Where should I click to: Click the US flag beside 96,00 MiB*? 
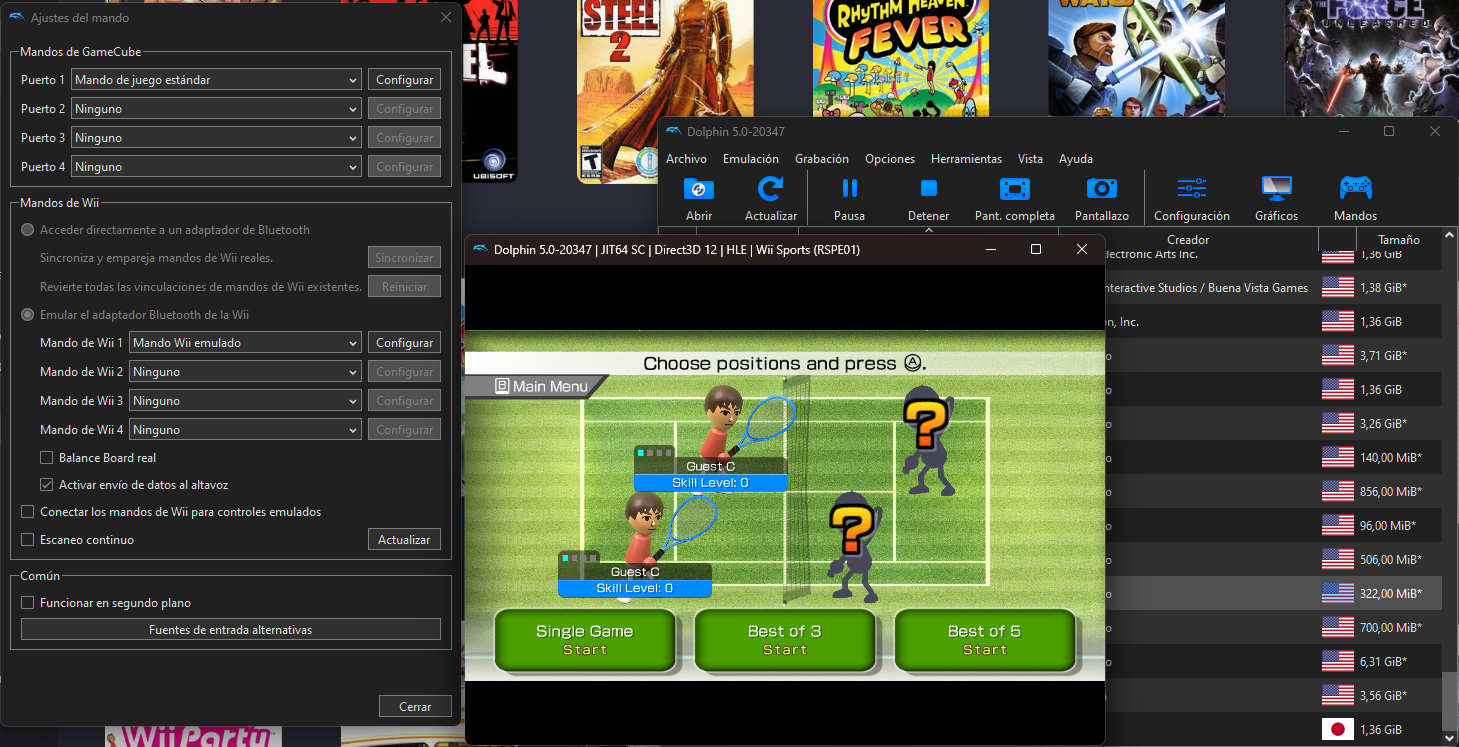(1337, 525)
